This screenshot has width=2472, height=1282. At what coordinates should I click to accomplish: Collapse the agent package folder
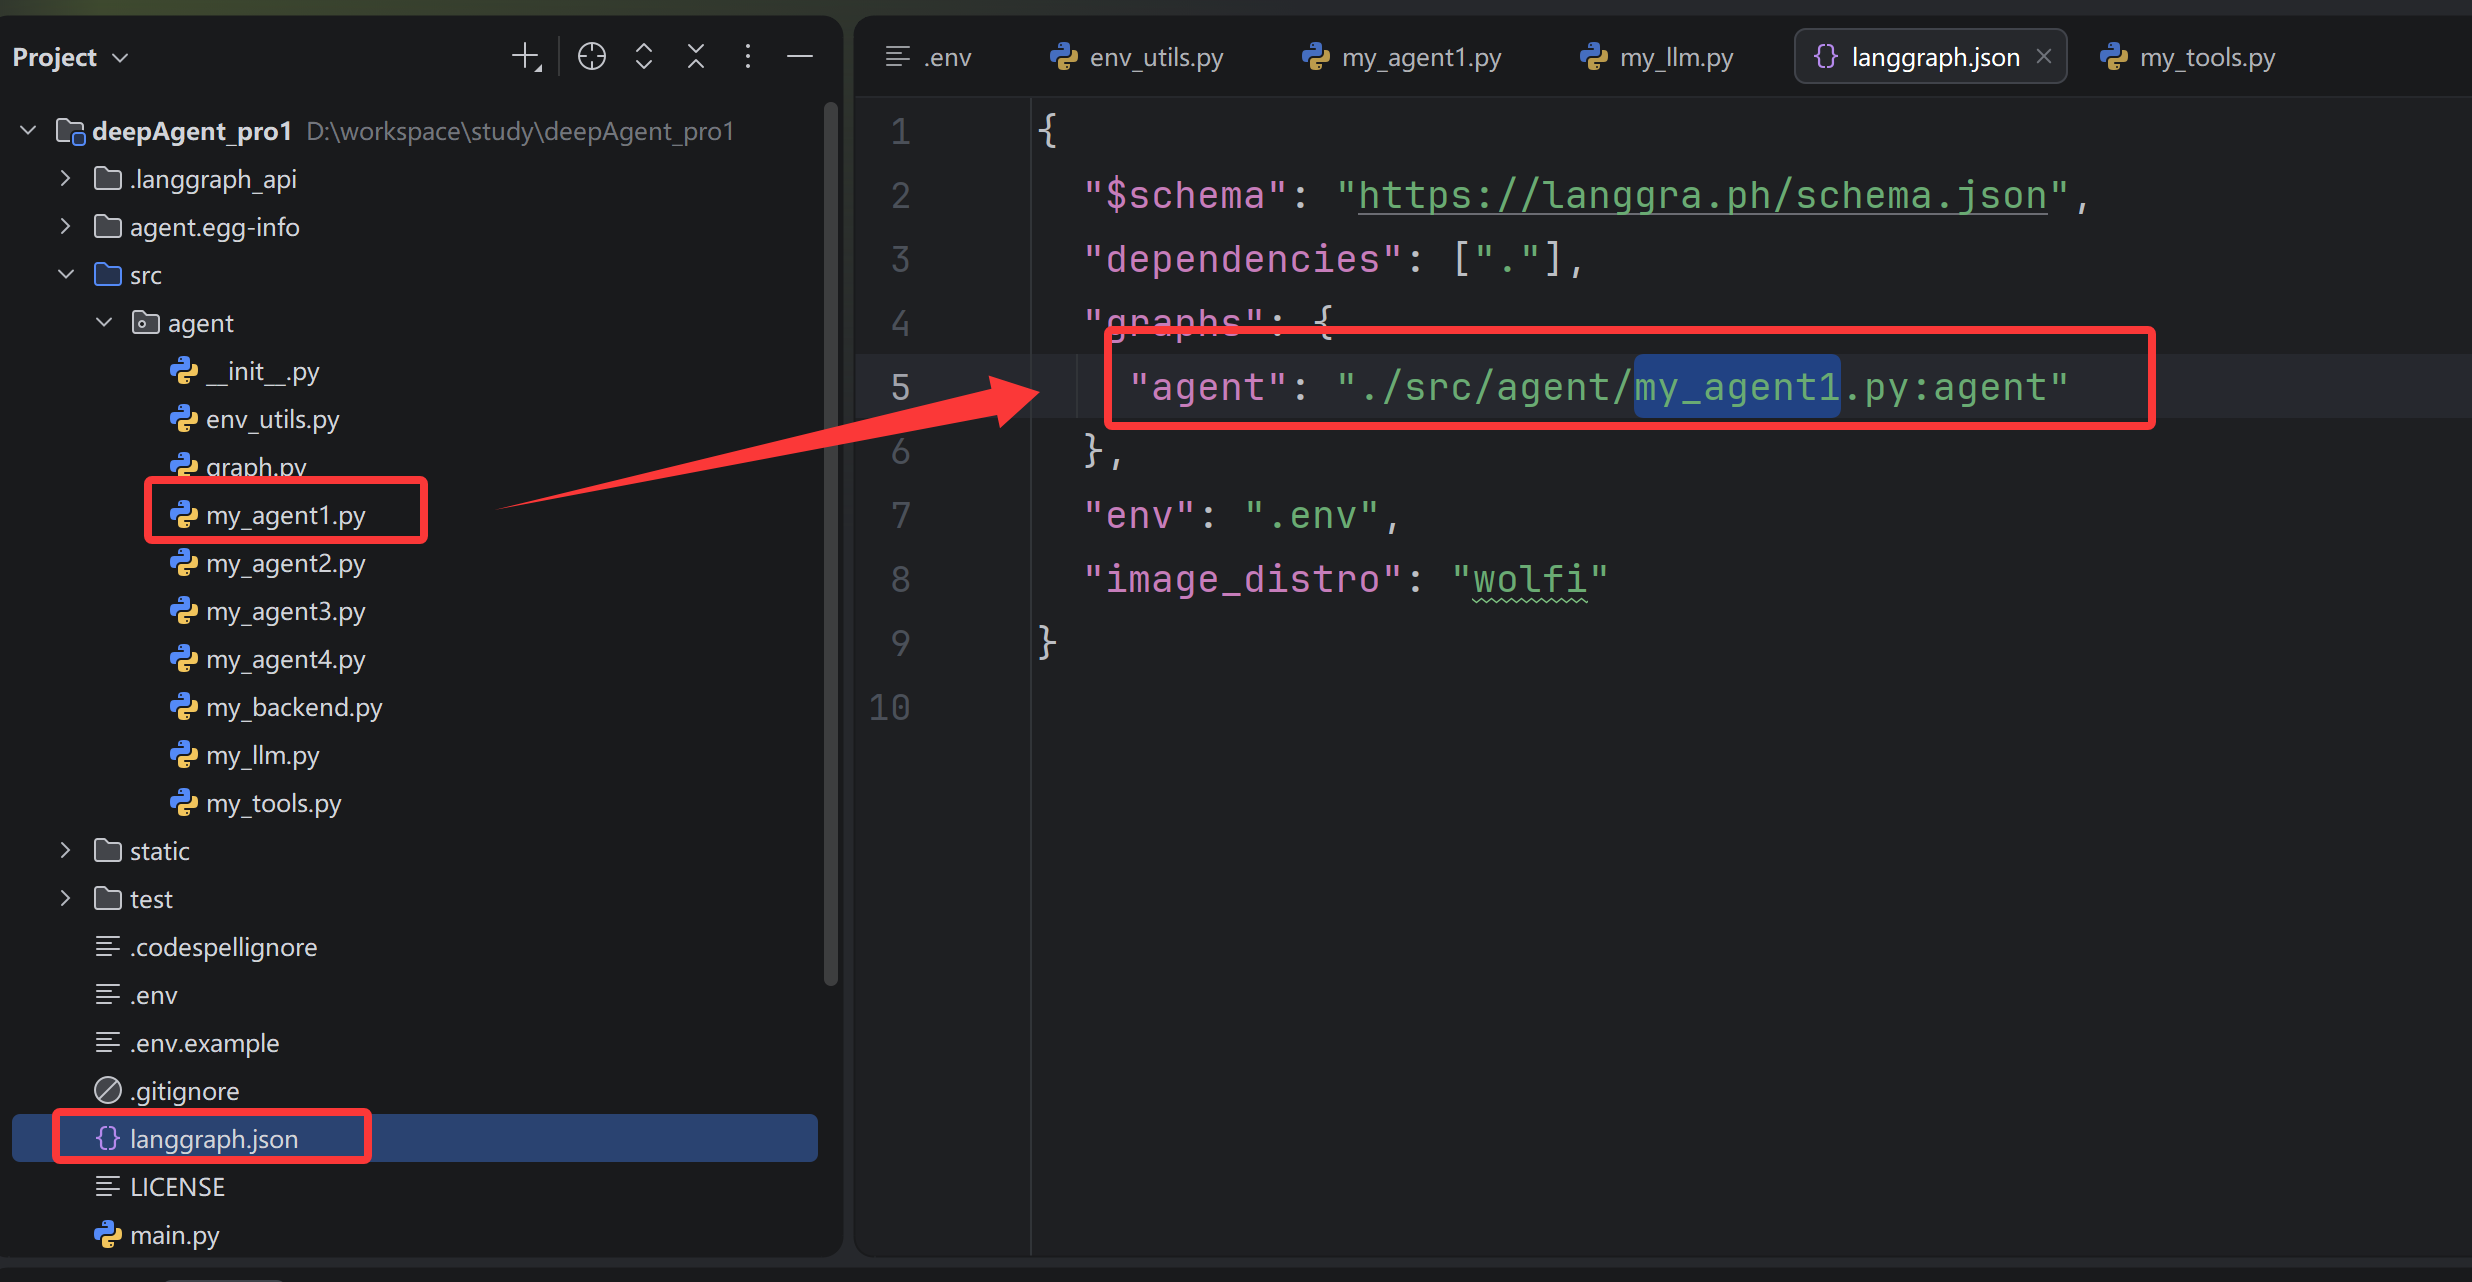104,322
